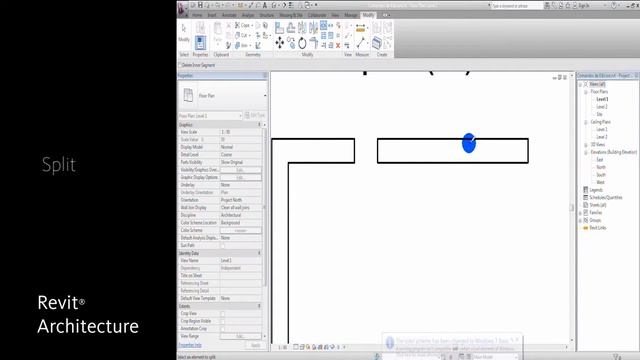Collapse the Identity Data section
The width and height of the screenshot is (640, 360).
(x=259, y=253)
